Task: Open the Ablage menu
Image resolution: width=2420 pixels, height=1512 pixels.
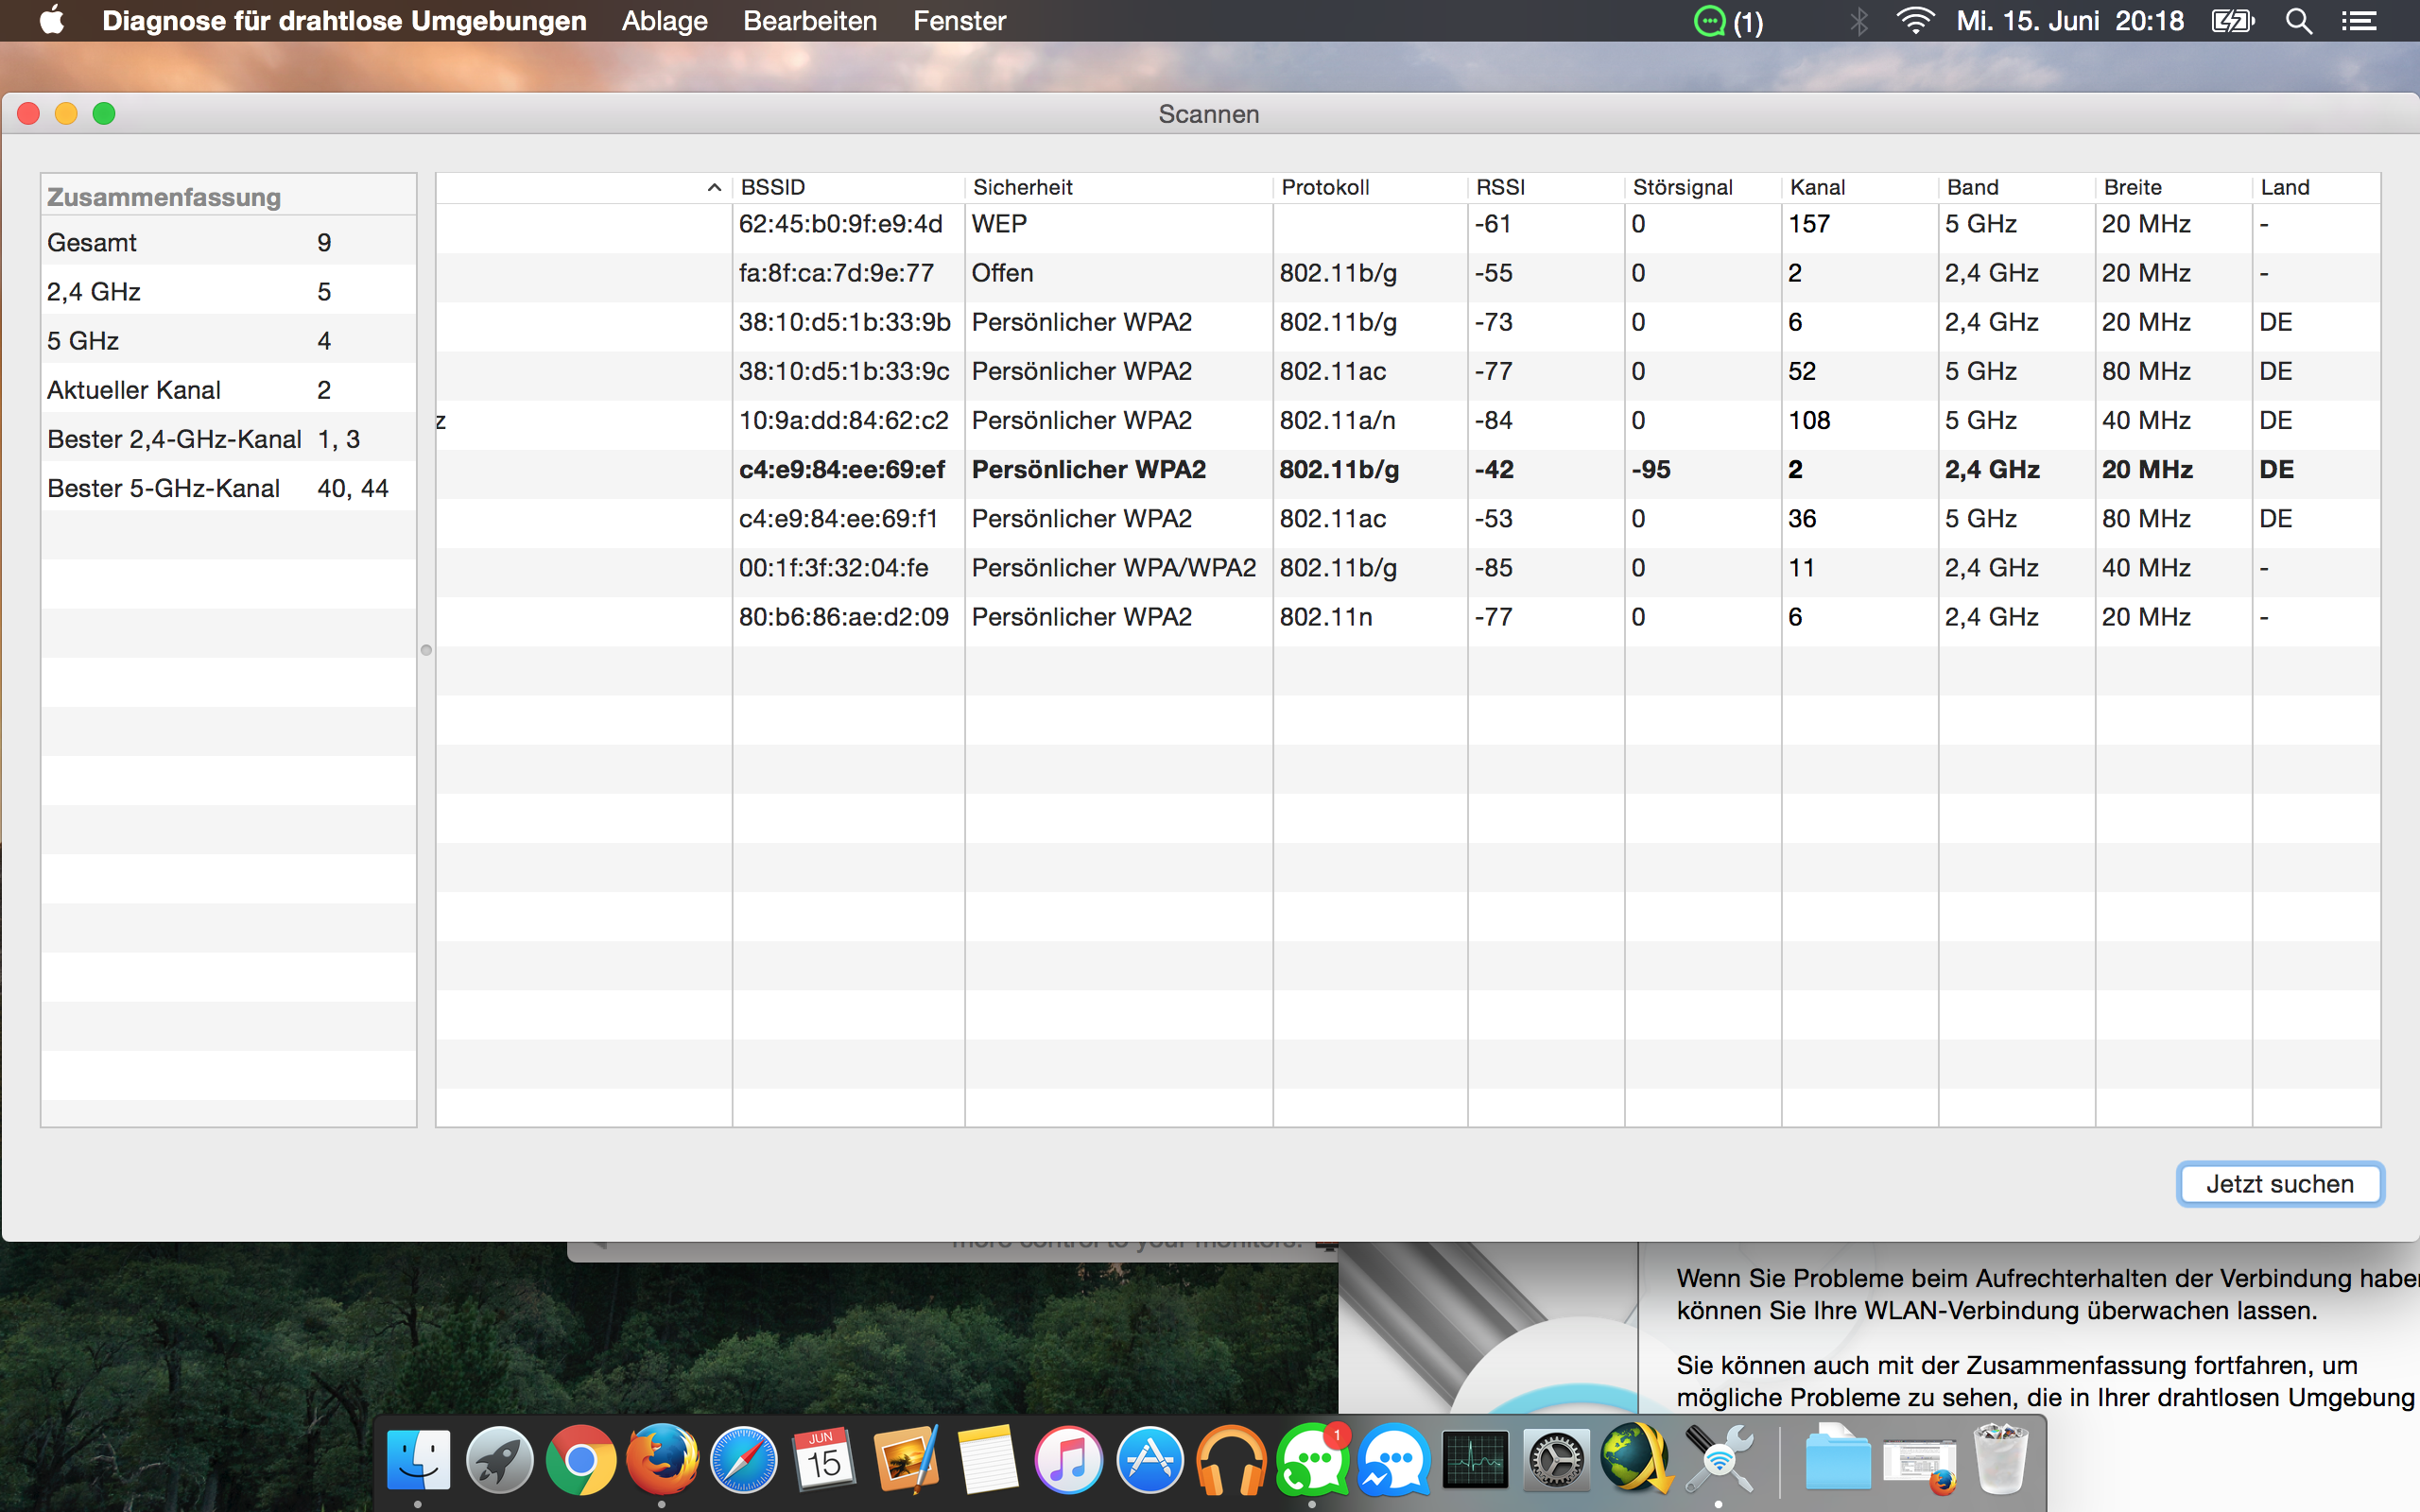Action: 664,21
